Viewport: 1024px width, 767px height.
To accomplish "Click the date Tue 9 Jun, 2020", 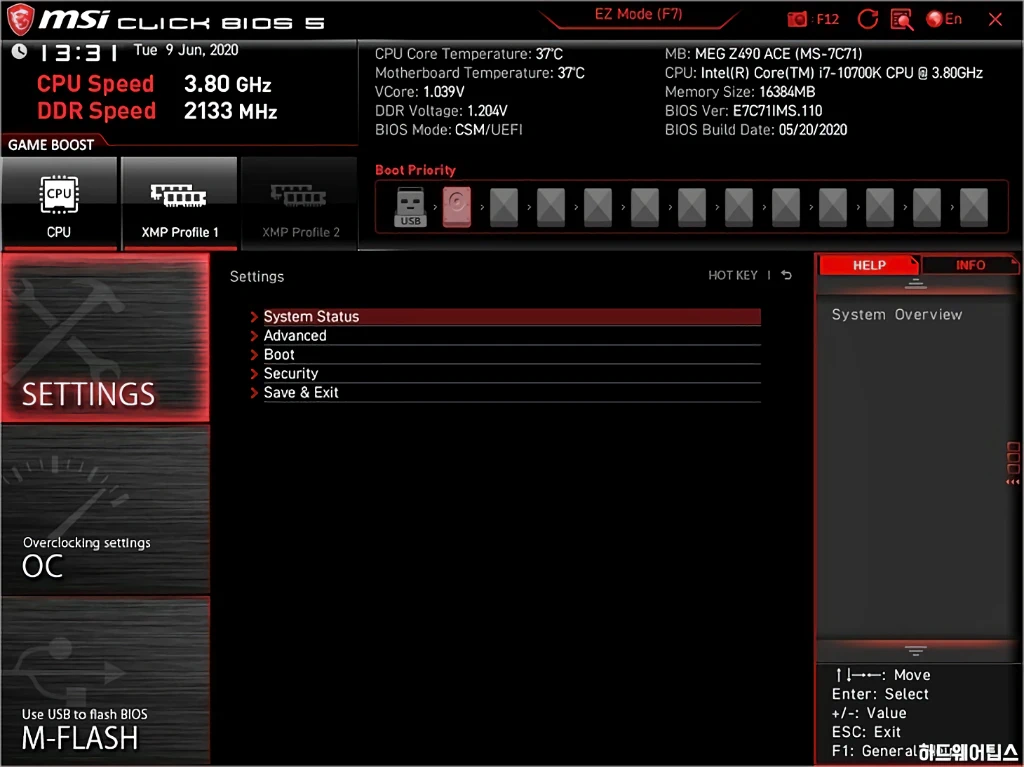I will (186, 50).
